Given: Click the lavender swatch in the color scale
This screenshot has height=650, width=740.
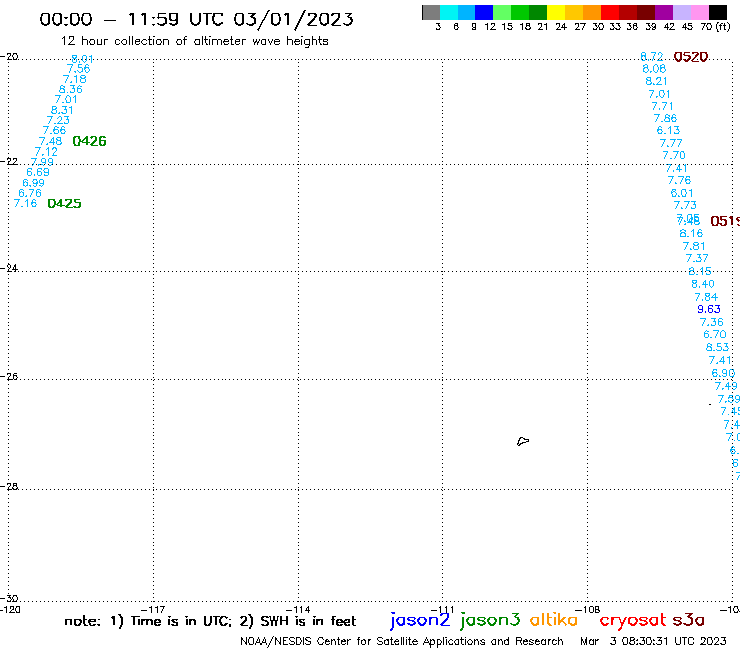Looking at the screenshot, I should 681,12.
